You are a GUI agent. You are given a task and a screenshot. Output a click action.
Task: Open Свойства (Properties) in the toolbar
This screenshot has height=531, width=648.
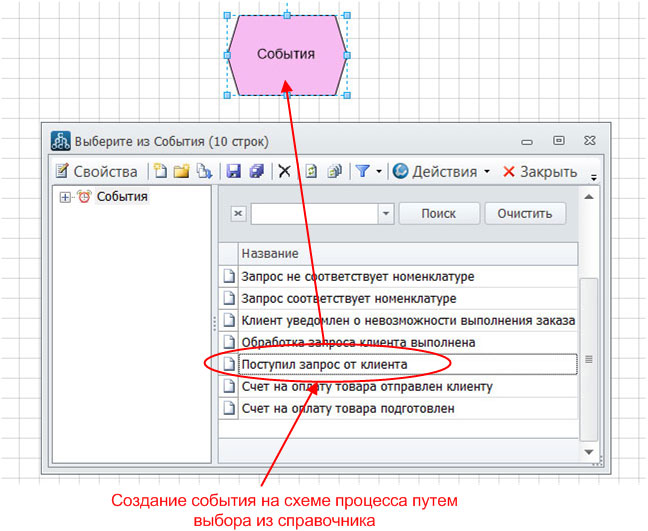pos(96,171)
